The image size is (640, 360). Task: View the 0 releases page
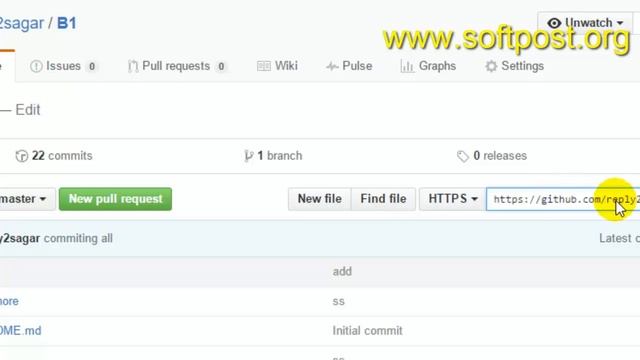click(492, 156)
